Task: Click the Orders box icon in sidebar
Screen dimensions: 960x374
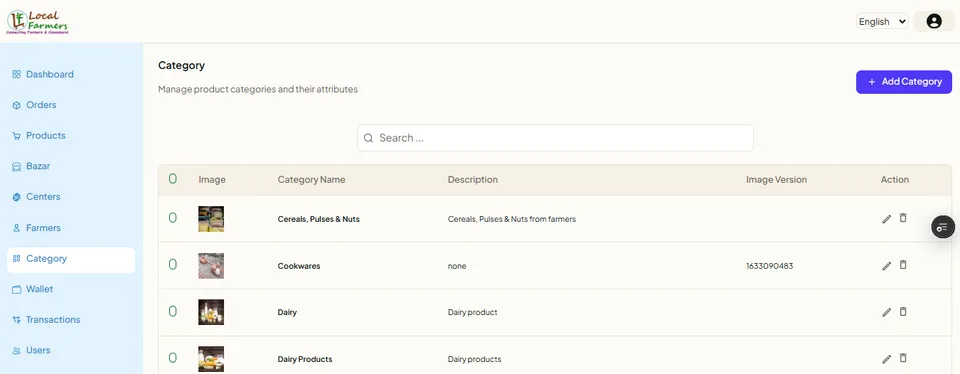Action: 17,105
